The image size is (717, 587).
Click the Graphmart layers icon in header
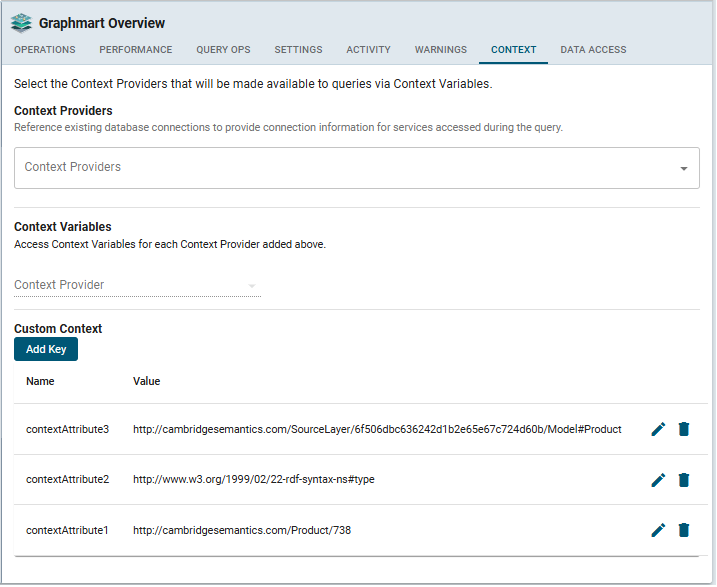click(22, 23)
